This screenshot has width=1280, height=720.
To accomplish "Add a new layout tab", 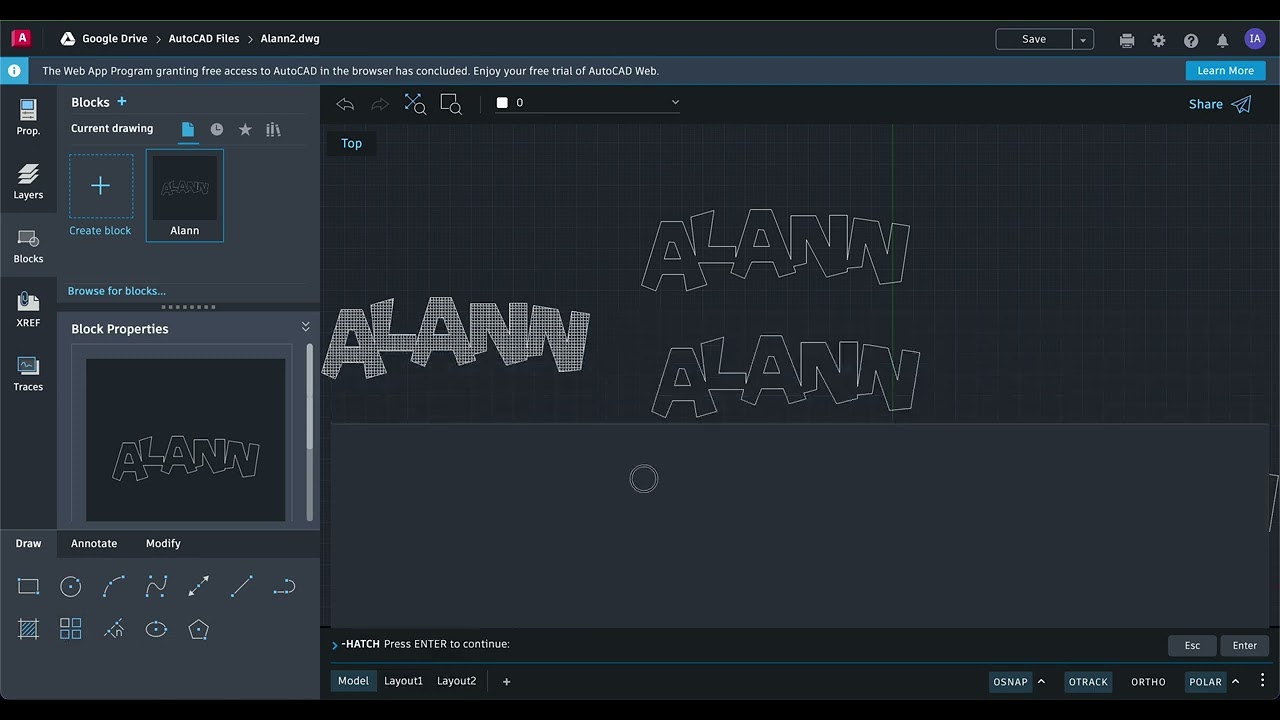I will tap(506, 682).
